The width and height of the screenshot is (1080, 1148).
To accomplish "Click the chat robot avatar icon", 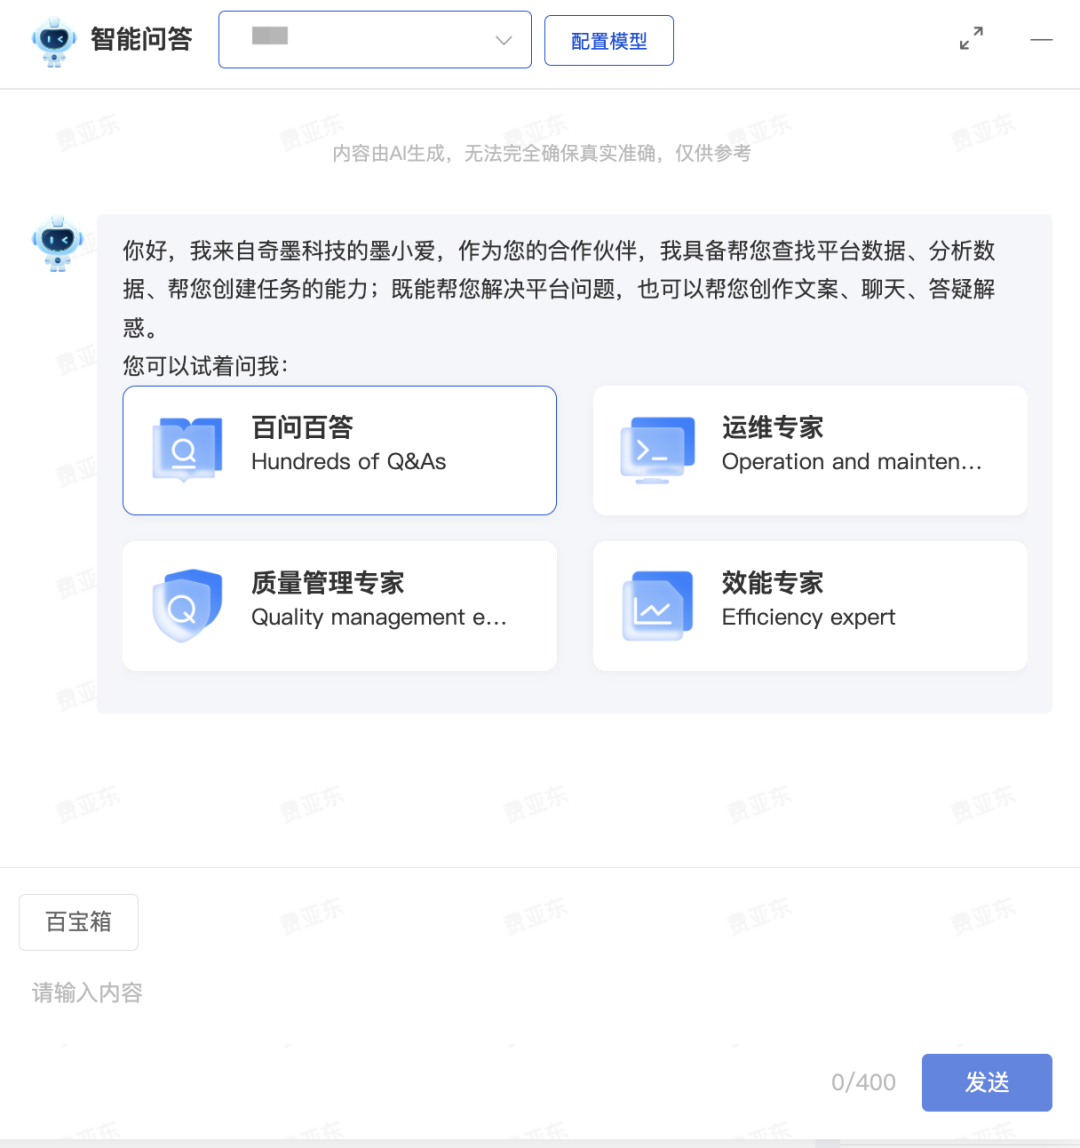I will point(57,245).
